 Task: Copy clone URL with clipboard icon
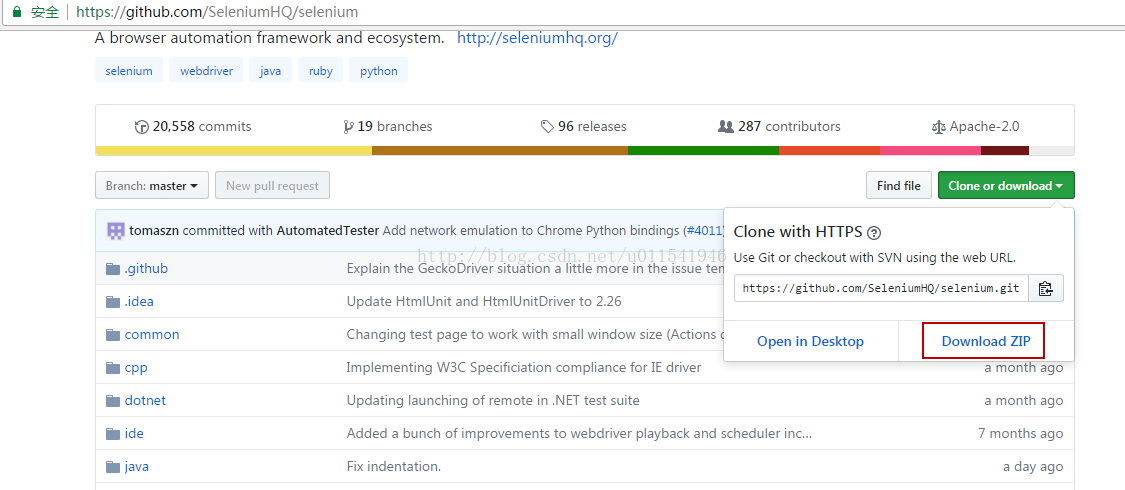(x=1045, y=288)
